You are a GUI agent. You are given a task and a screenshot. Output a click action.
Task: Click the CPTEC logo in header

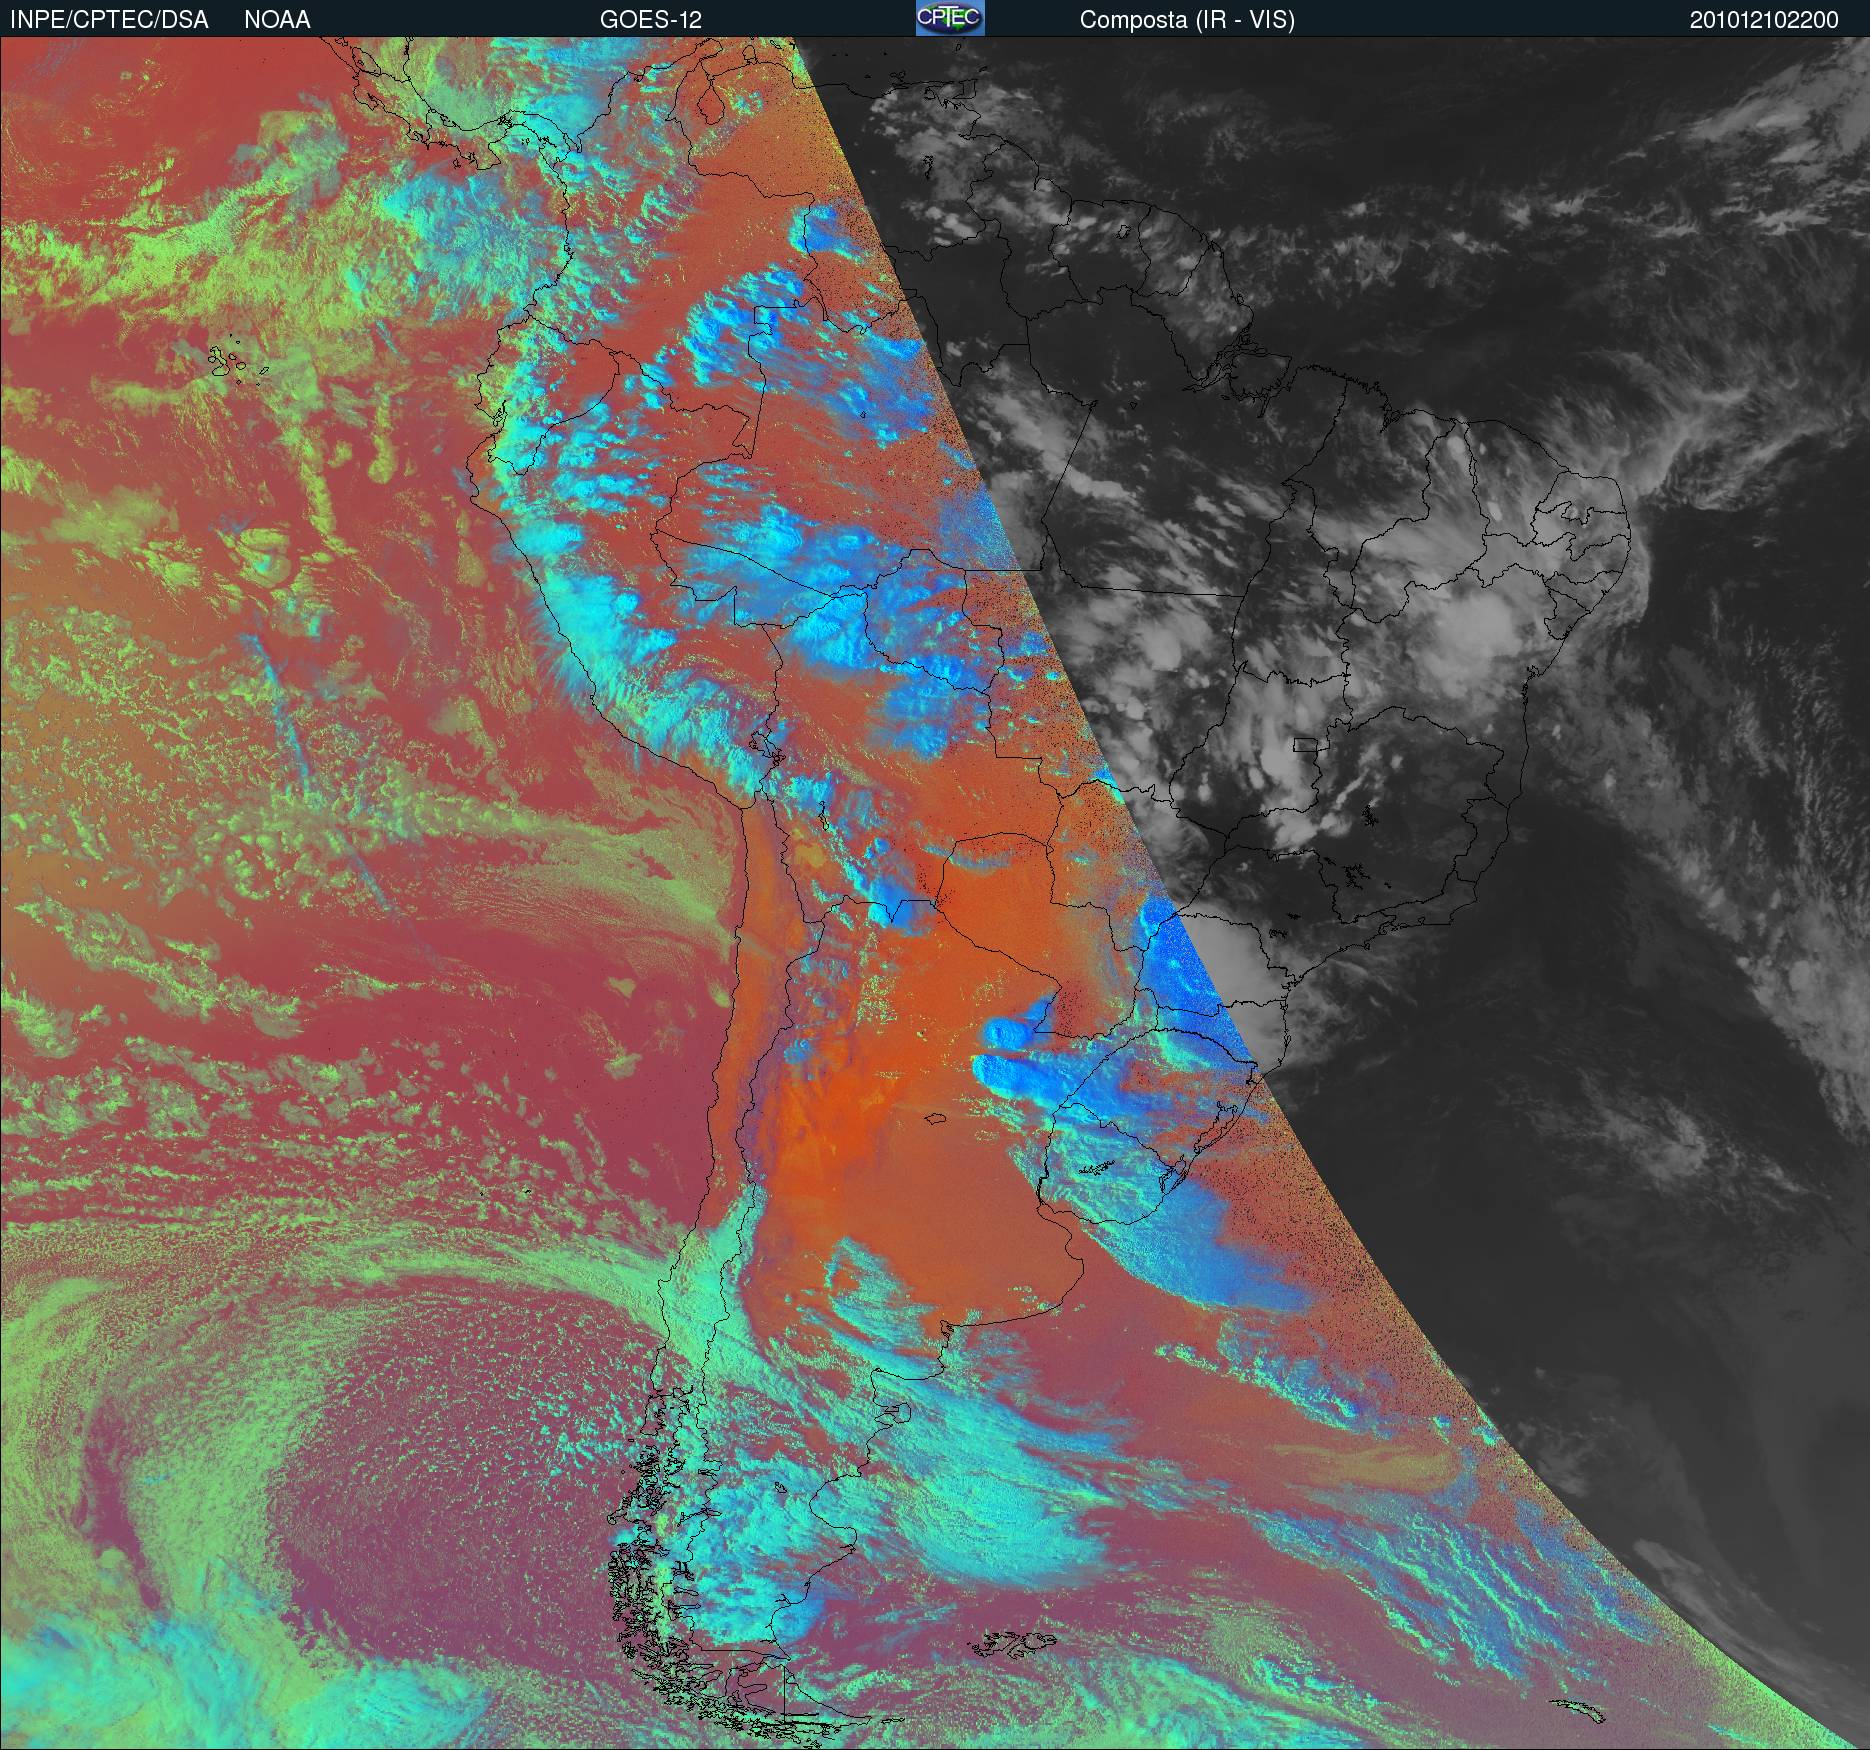pos(950,18)
